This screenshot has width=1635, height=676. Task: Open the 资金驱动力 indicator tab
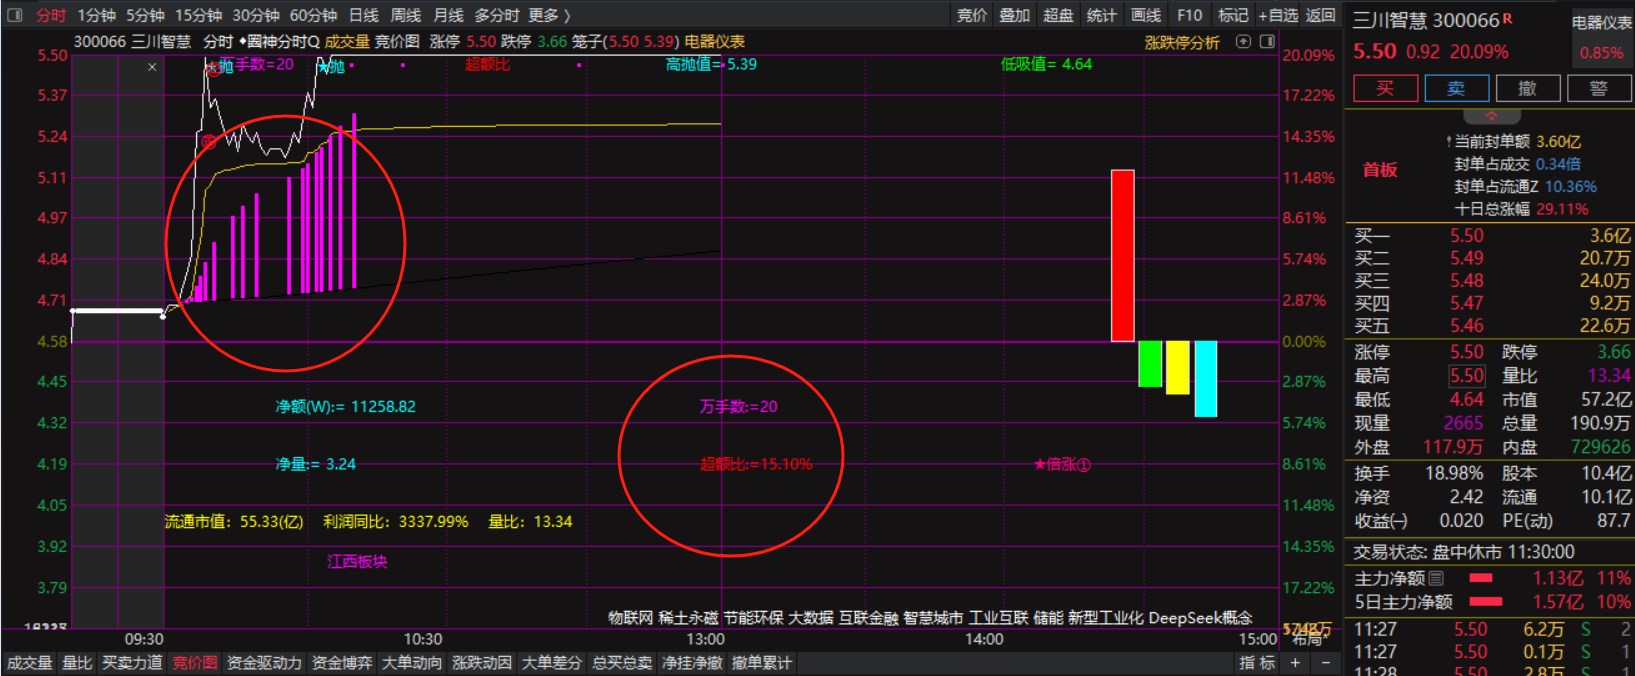coord(264,663)
